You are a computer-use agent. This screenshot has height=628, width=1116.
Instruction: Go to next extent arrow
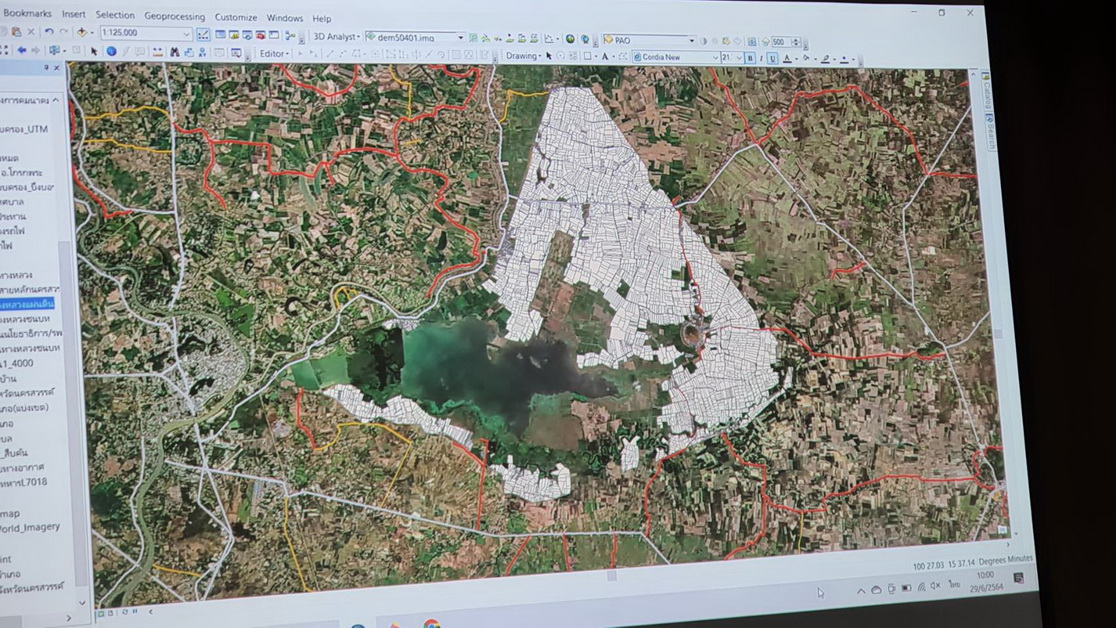(36, 51)
